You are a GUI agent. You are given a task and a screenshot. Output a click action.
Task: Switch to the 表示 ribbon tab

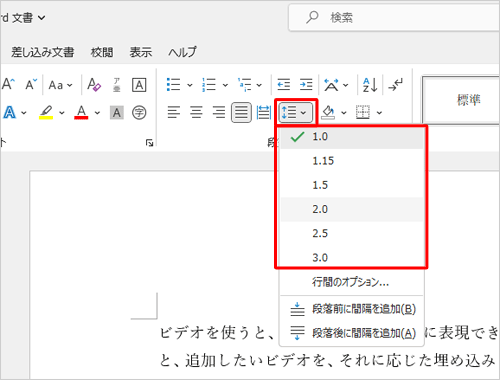tap(141, 52)
